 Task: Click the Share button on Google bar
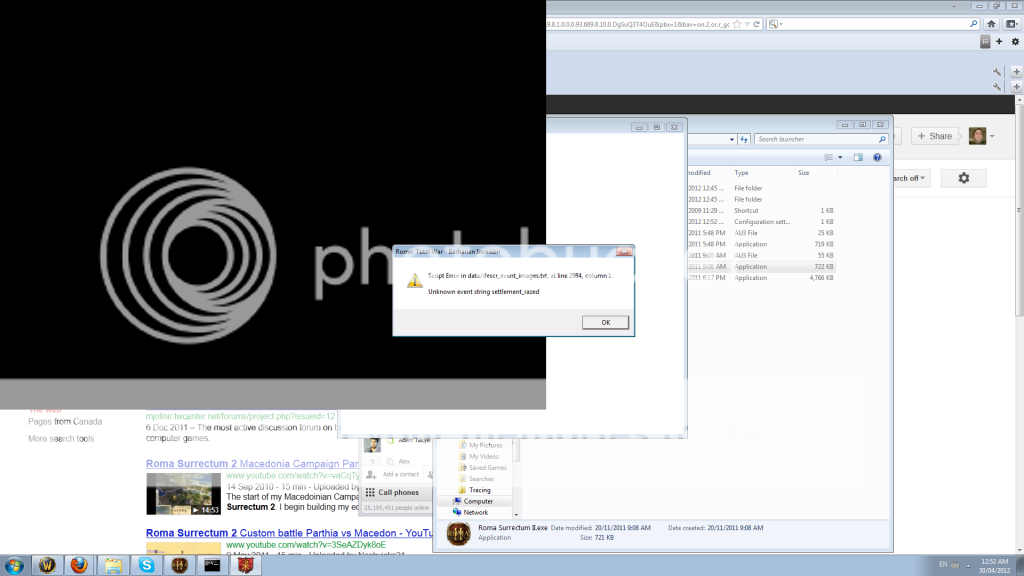(x=935, y=136)
